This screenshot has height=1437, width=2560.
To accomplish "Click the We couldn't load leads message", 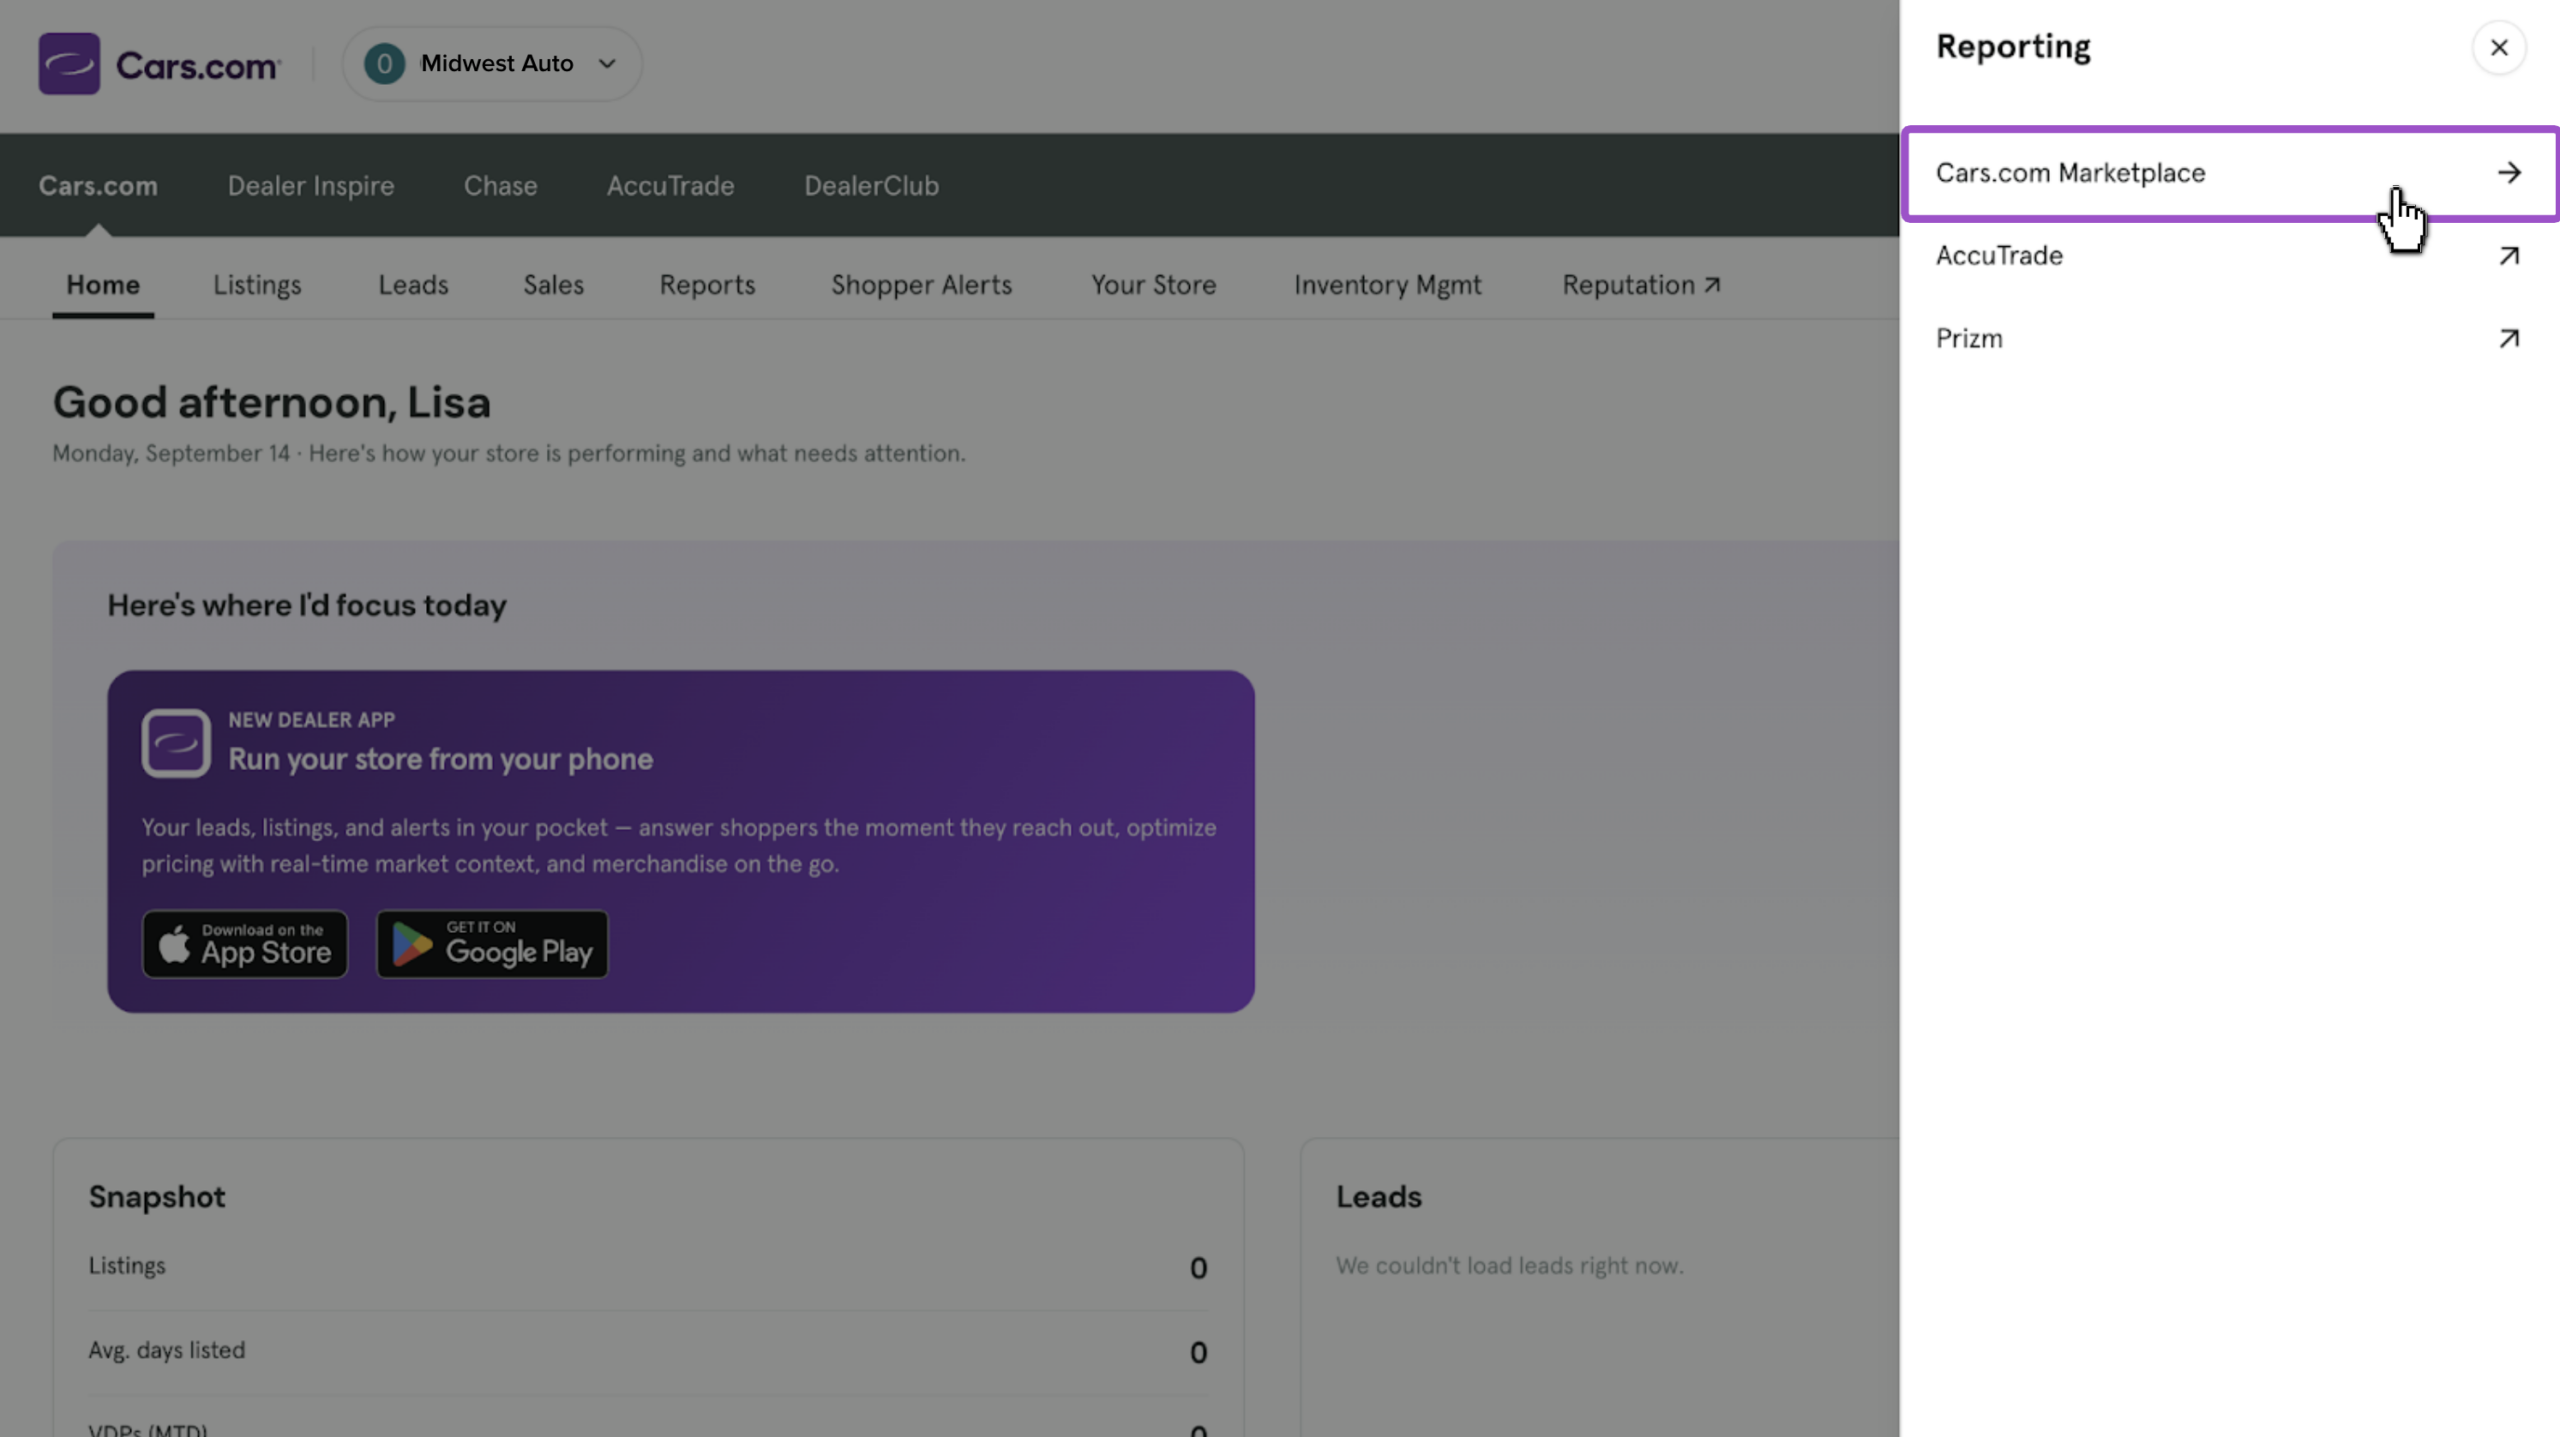I will coord(1509,1266).
